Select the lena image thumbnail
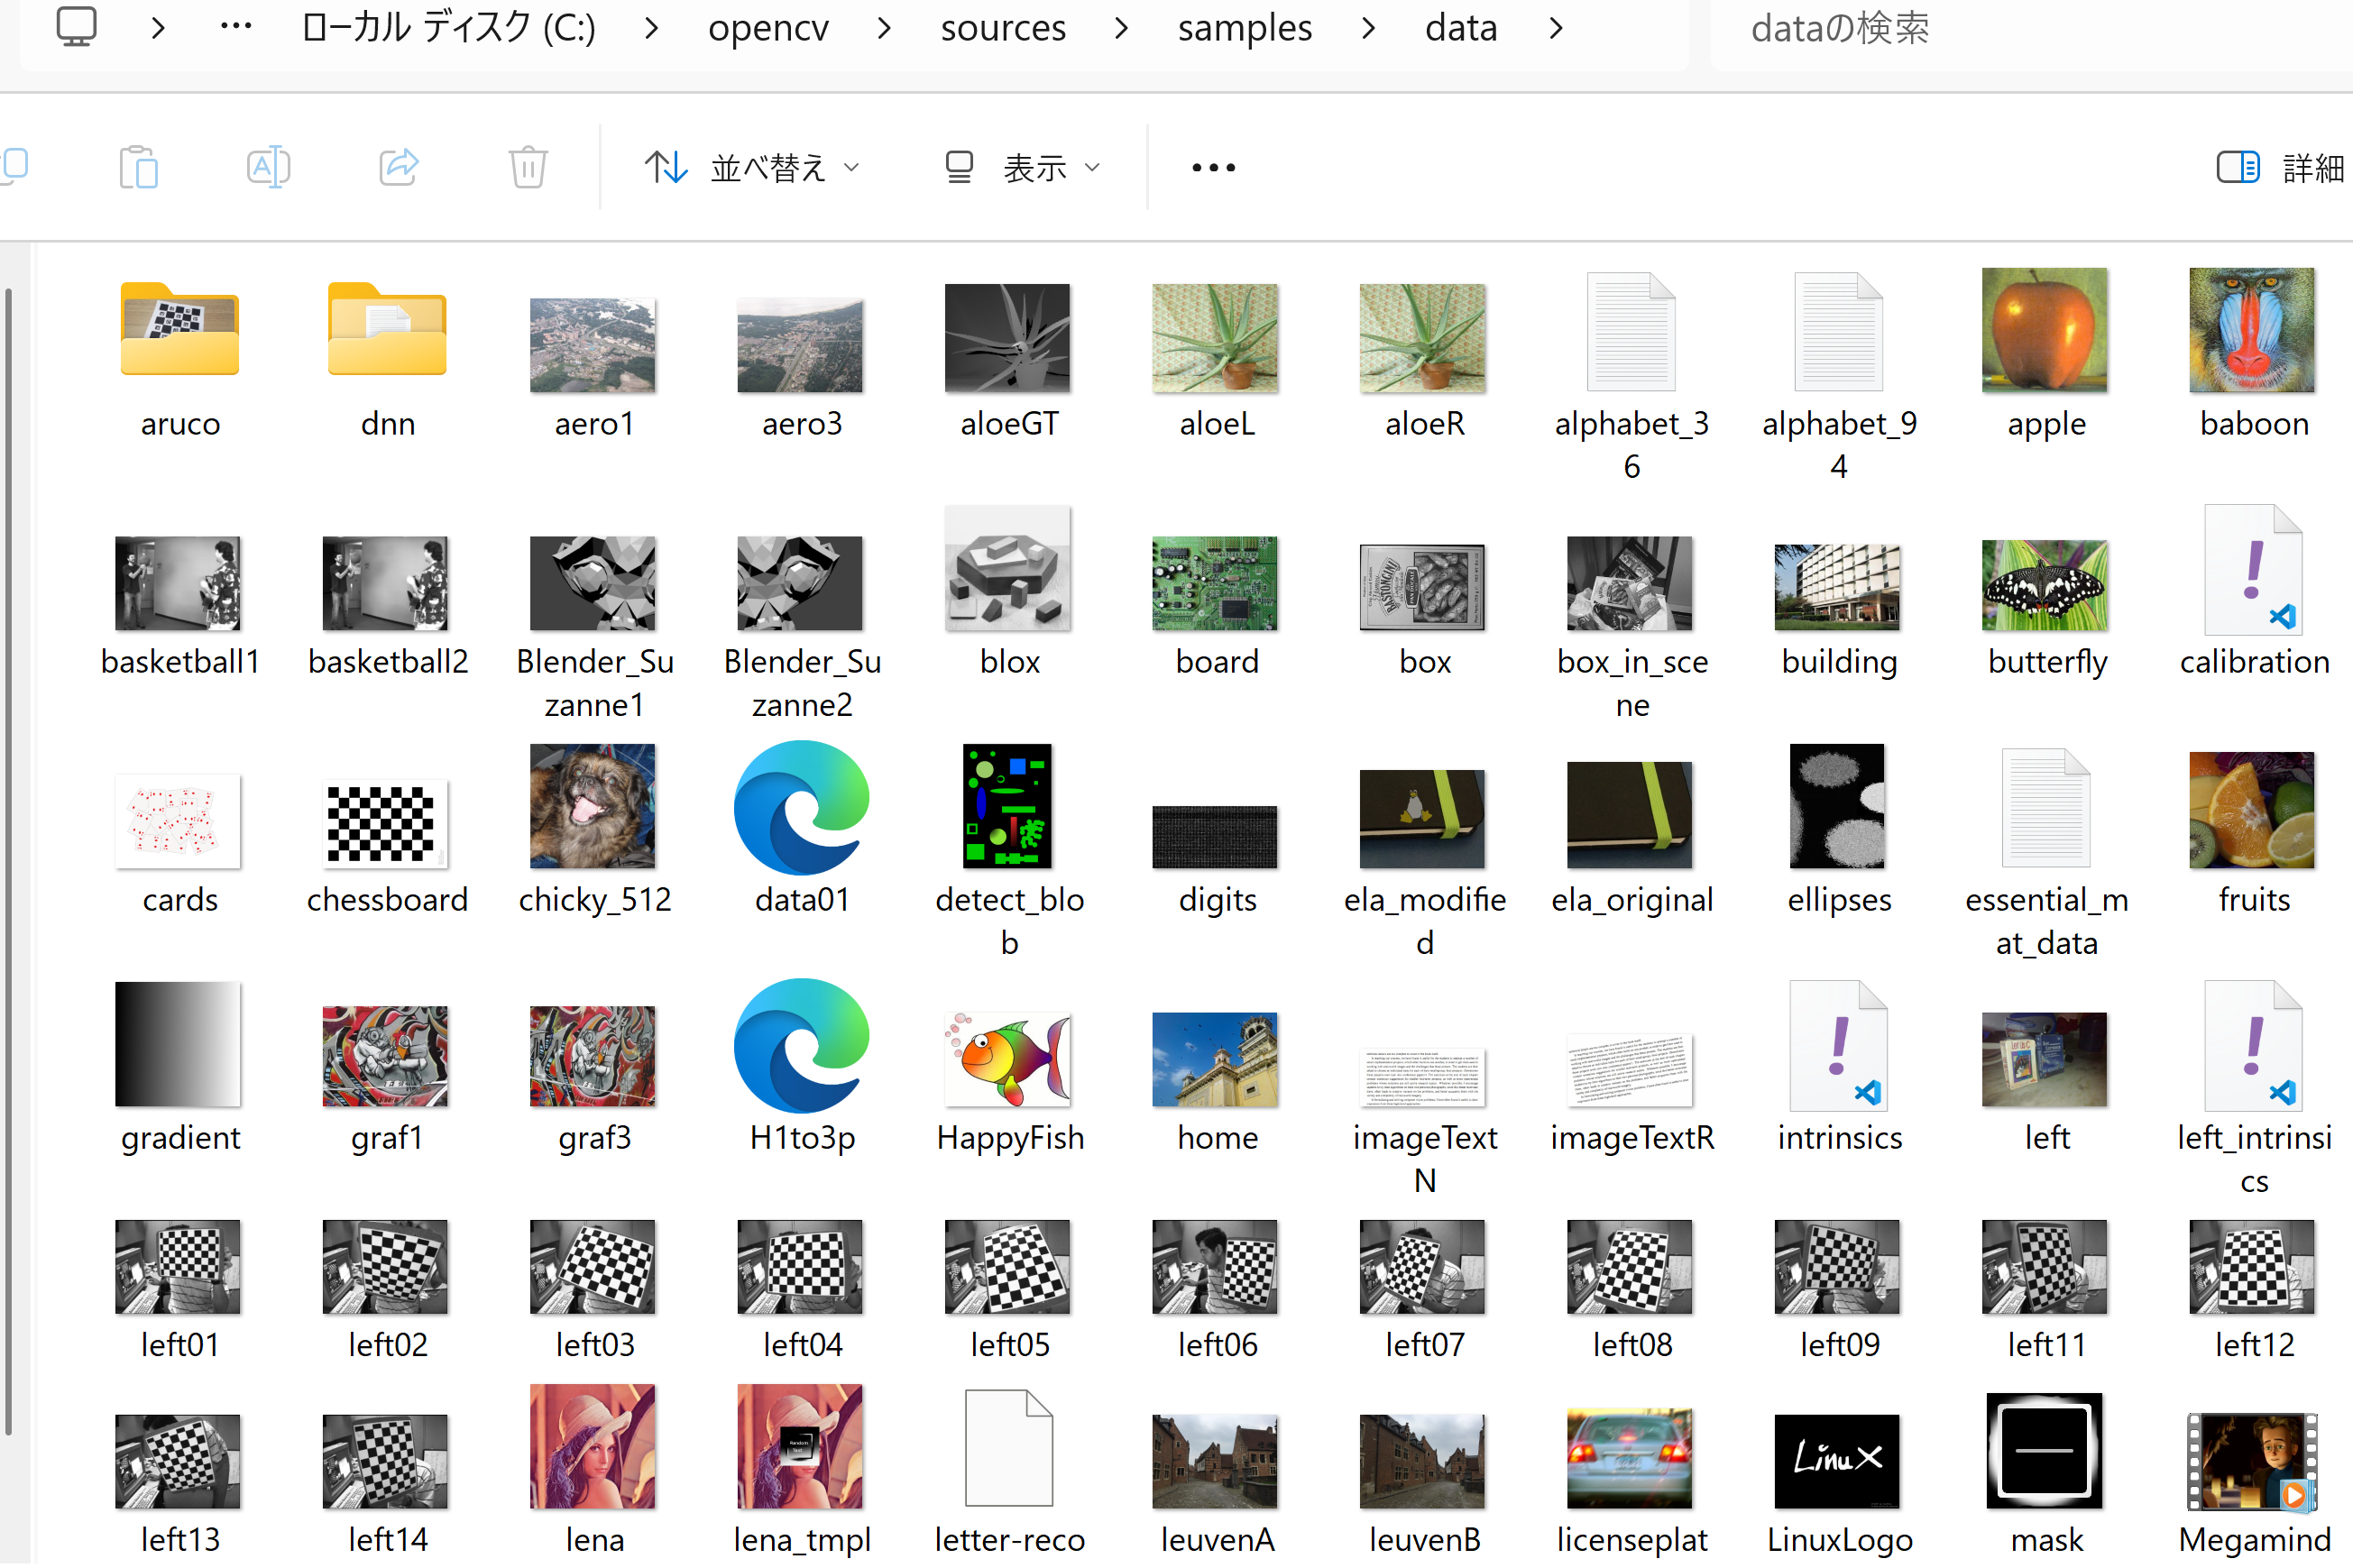The image size is (2353, 1568). (x=593, y=1446)
